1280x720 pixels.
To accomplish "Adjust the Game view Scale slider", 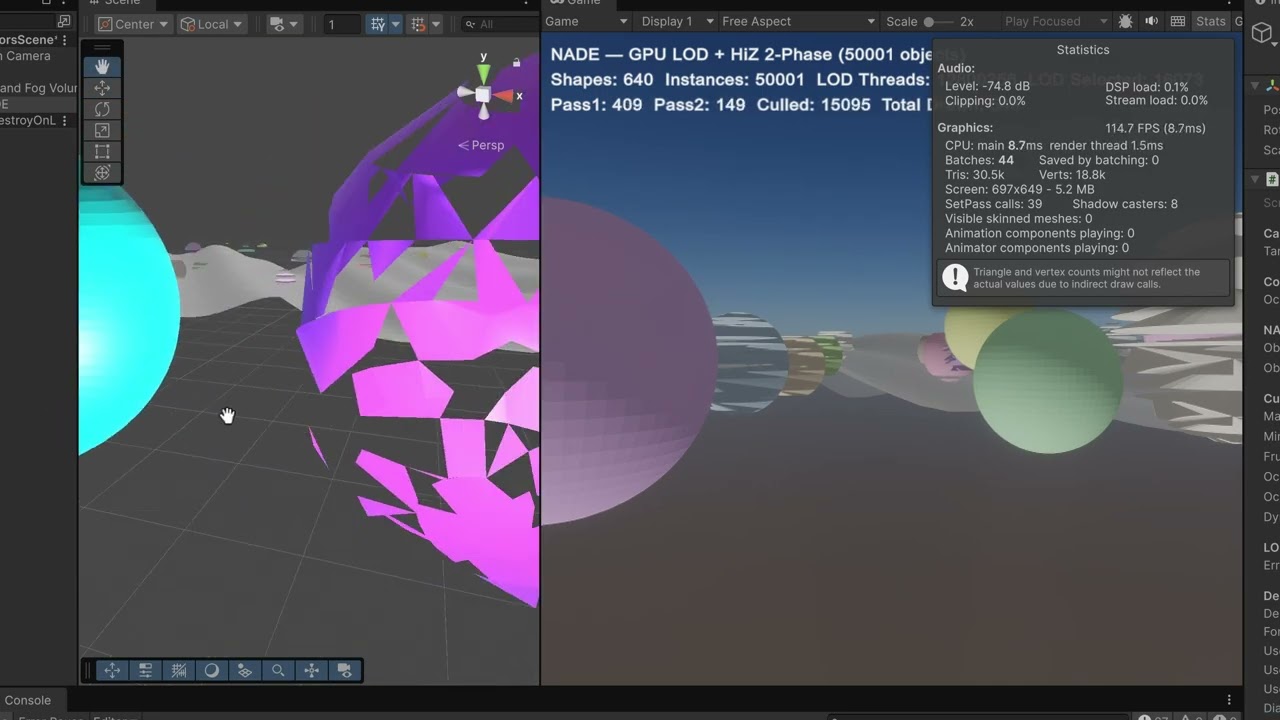I will (940, 21).
